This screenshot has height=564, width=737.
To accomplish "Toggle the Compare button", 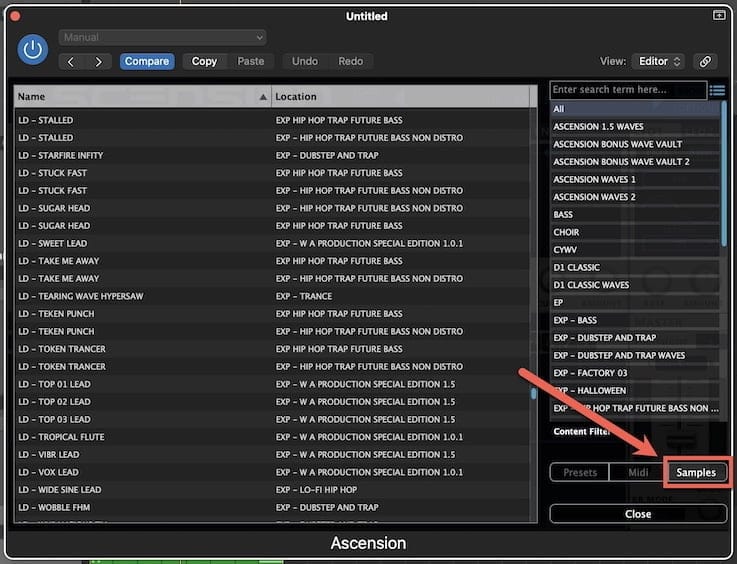I will 147,61.
